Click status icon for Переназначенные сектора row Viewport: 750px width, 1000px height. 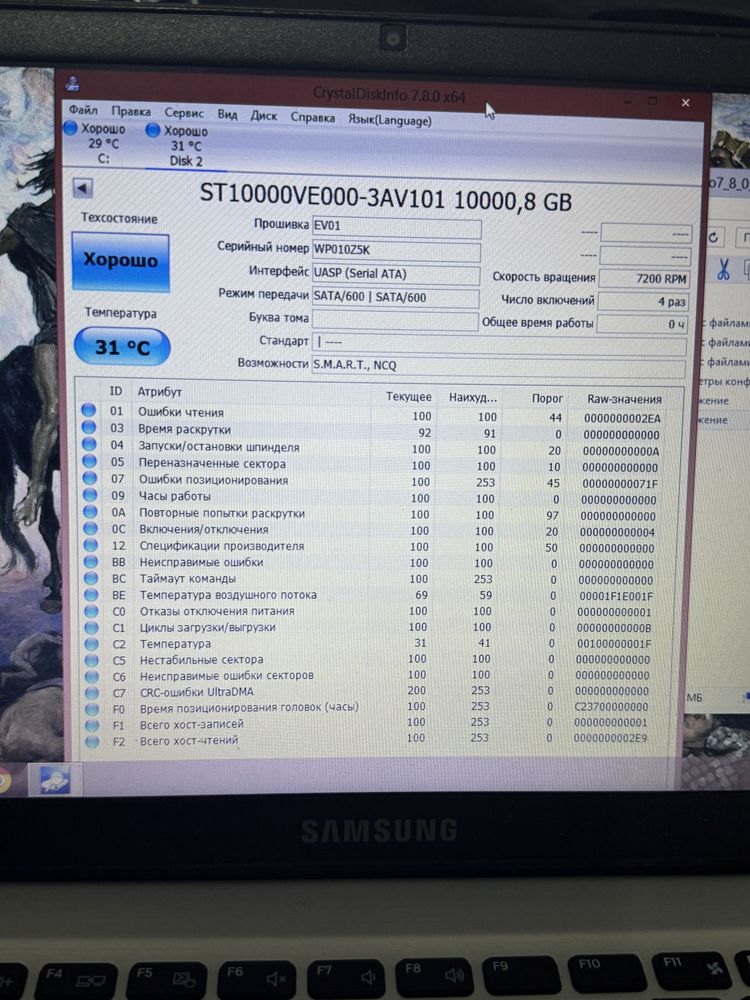point(89,460)
